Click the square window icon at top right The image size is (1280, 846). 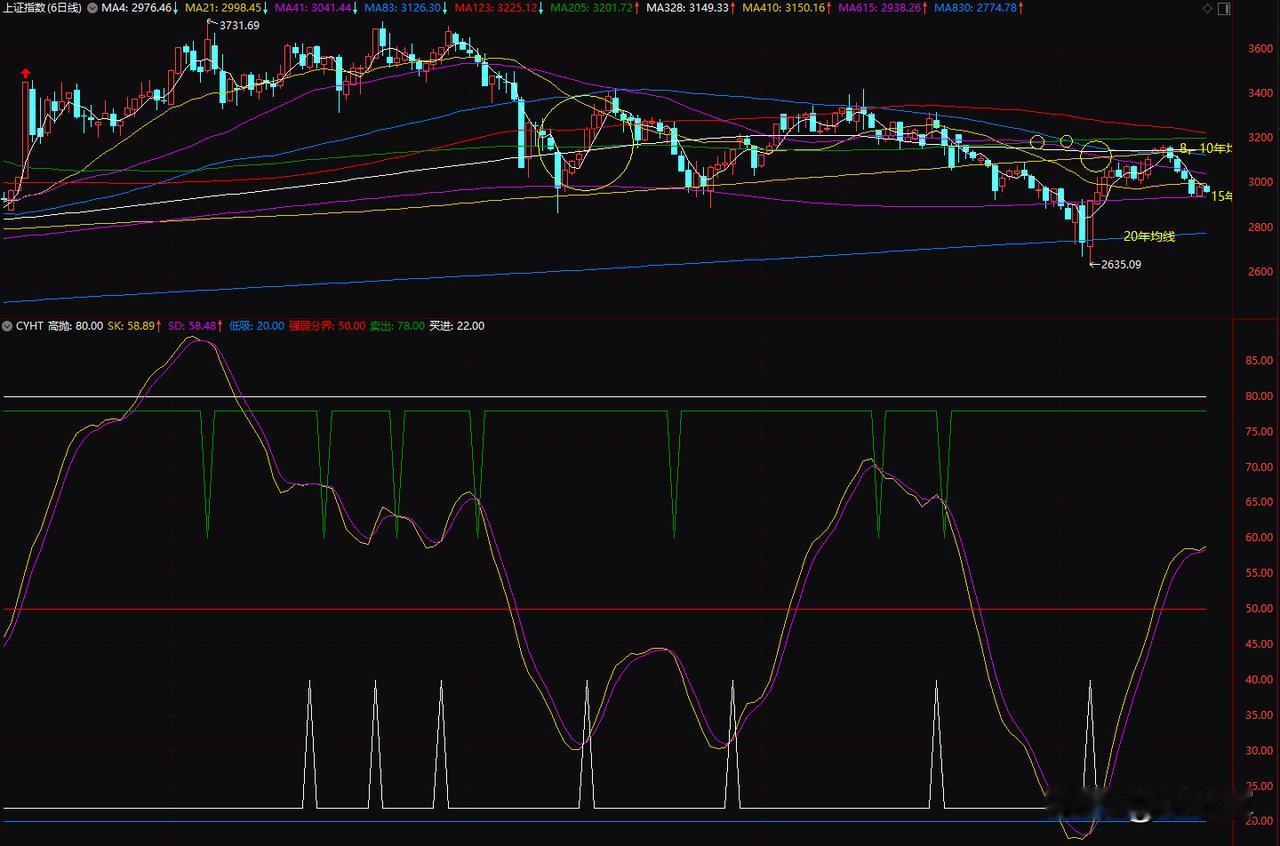[x=1223, y=8]
